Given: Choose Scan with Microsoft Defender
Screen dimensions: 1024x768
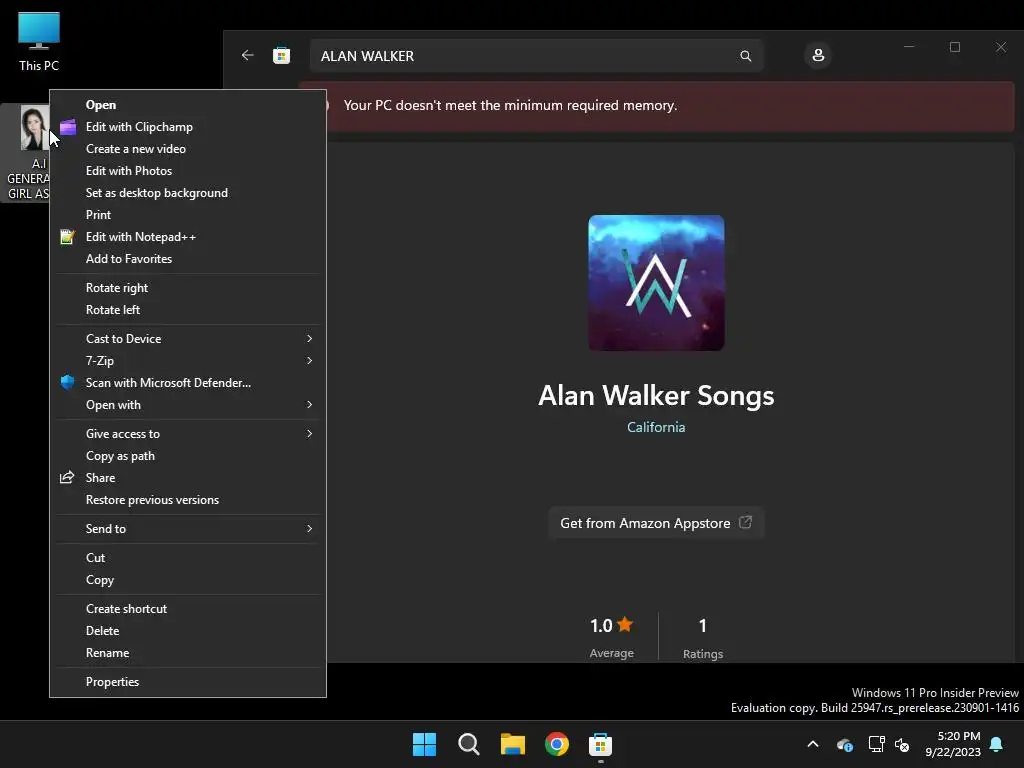Looking at the screenshot, I should (x=188, y=383).
